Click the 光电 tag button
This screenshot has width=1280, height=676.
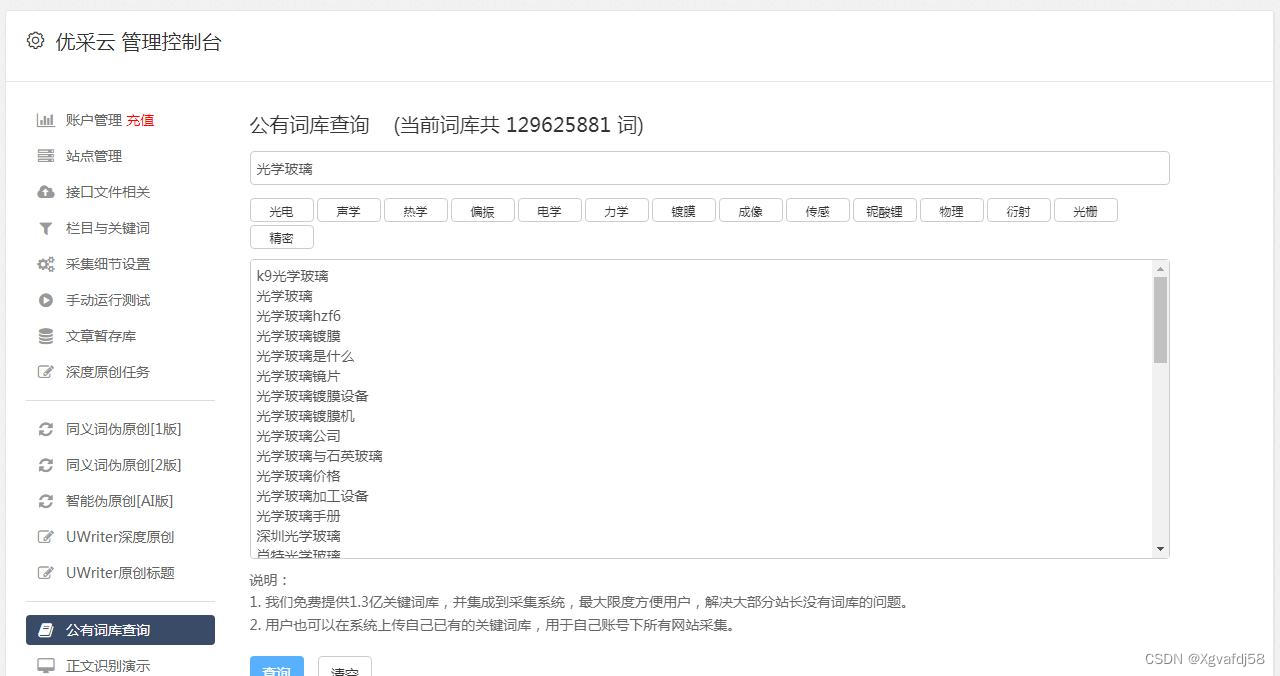click(x=282, y=210)
